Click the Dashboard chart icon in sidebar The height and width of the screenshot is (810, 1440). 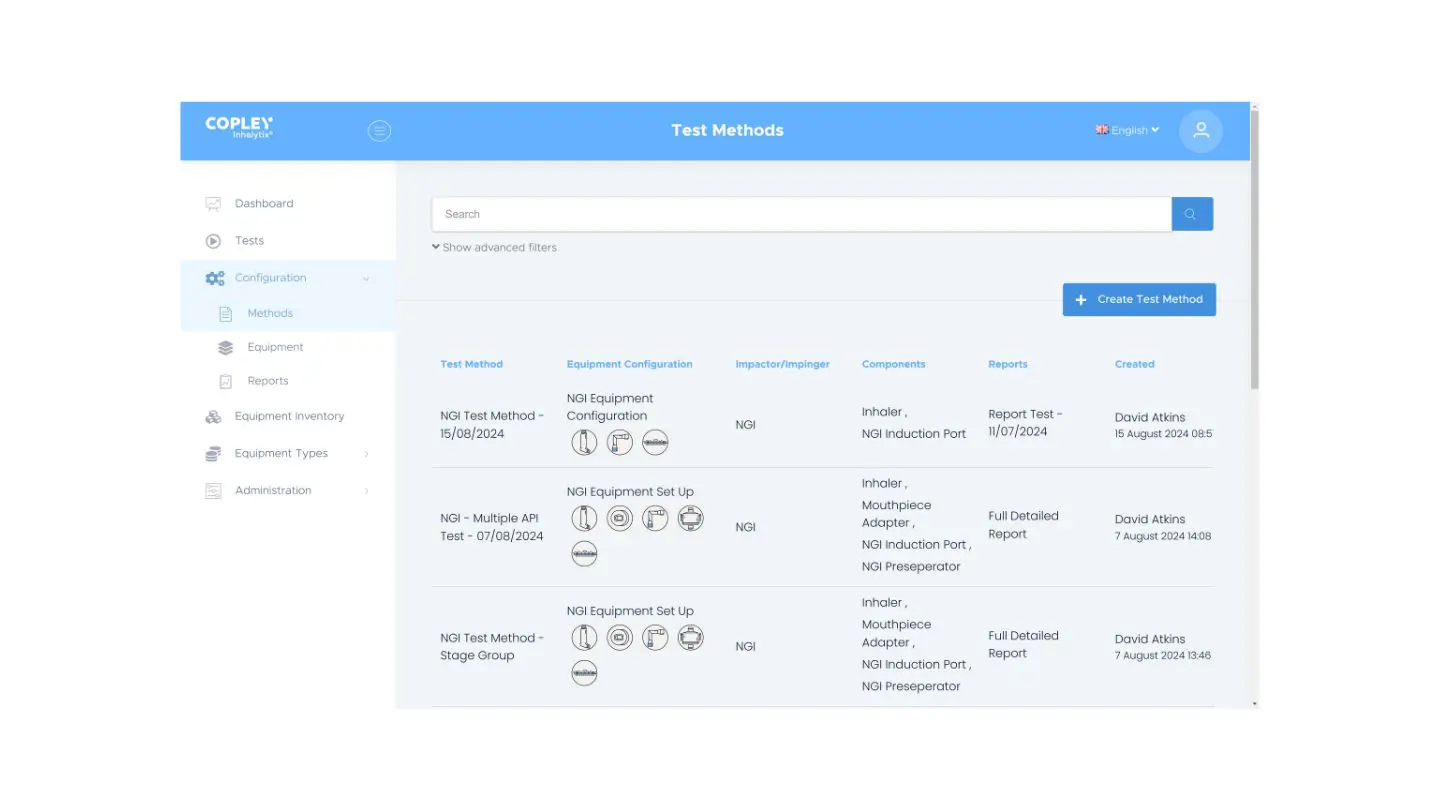213,204
